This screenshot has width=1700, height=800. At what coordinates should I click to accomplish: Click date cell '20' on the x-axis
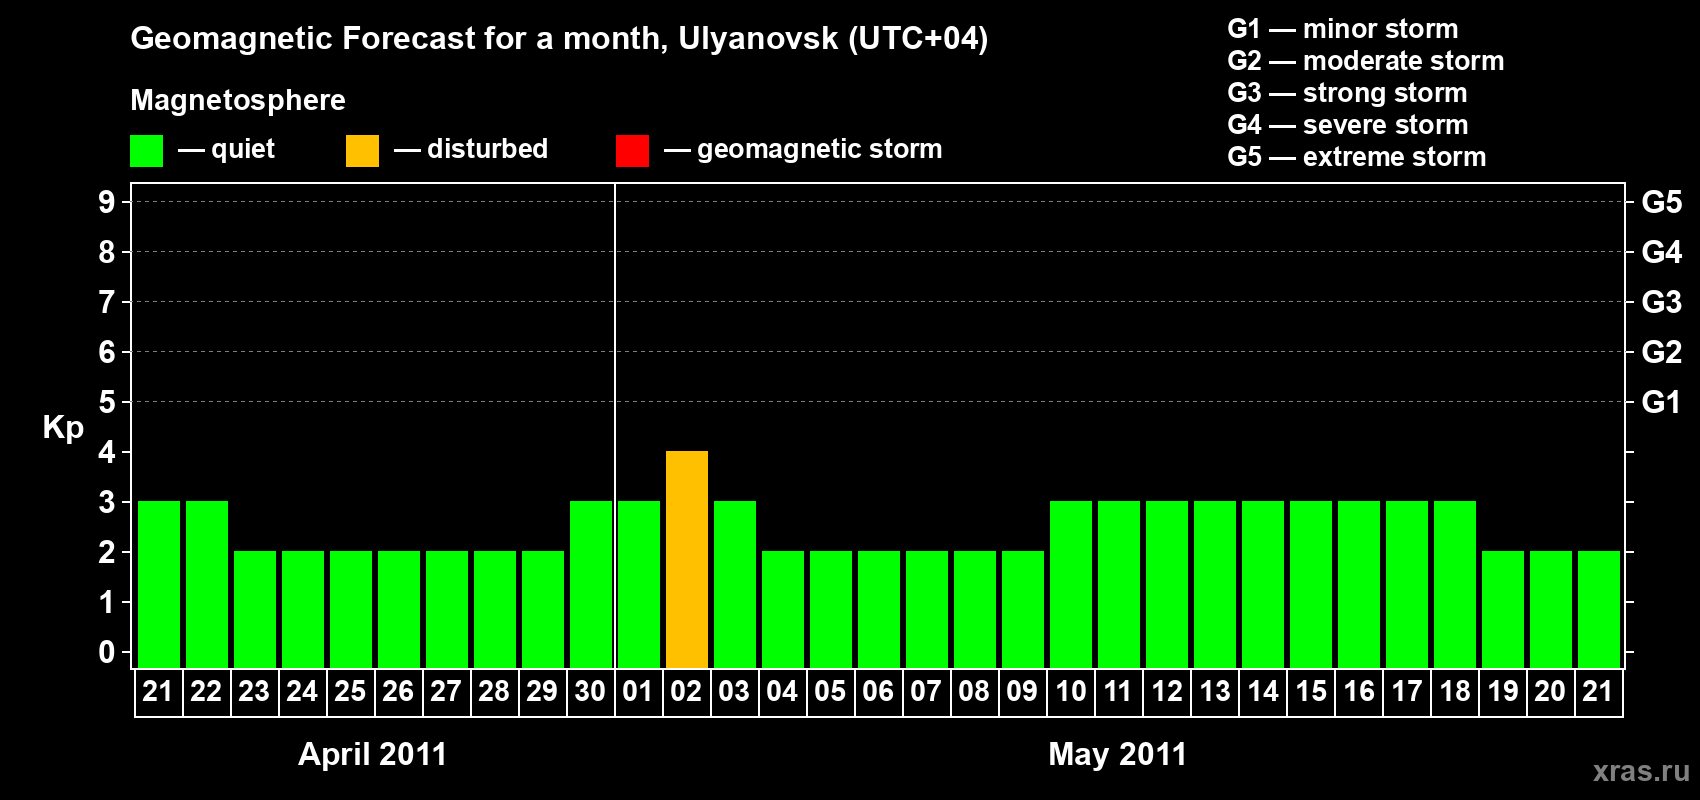pyautogui.click(x=1550, y=692)
